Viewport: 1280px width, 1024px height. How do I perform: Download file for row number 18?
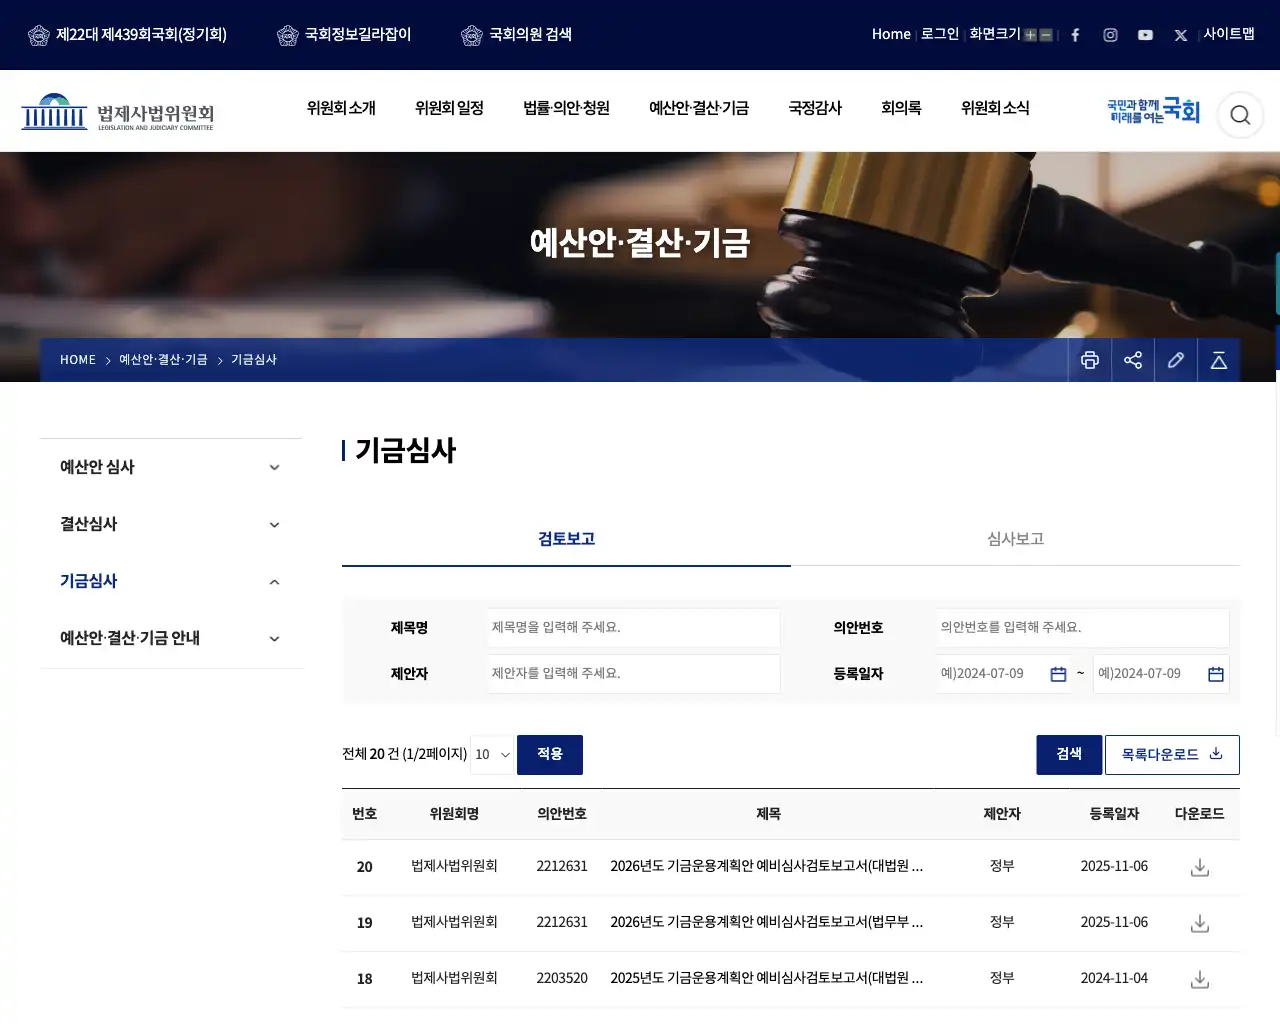(x=1200, y=979)
